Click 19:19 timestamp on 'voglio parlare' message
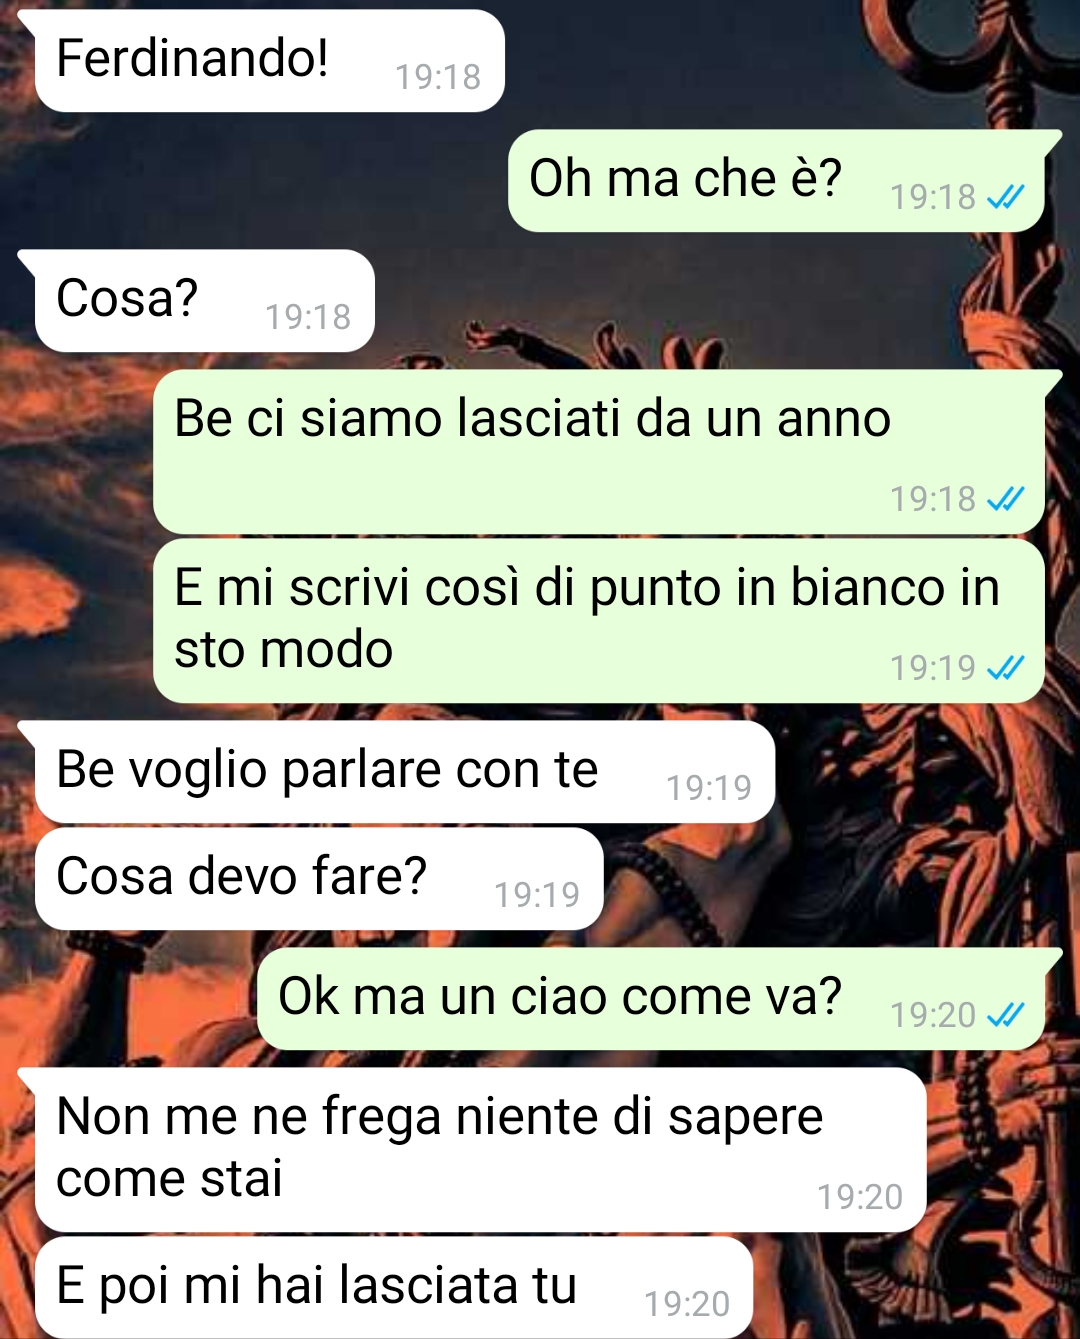Screen dimensions: 1080x1339 pos(709,788)
